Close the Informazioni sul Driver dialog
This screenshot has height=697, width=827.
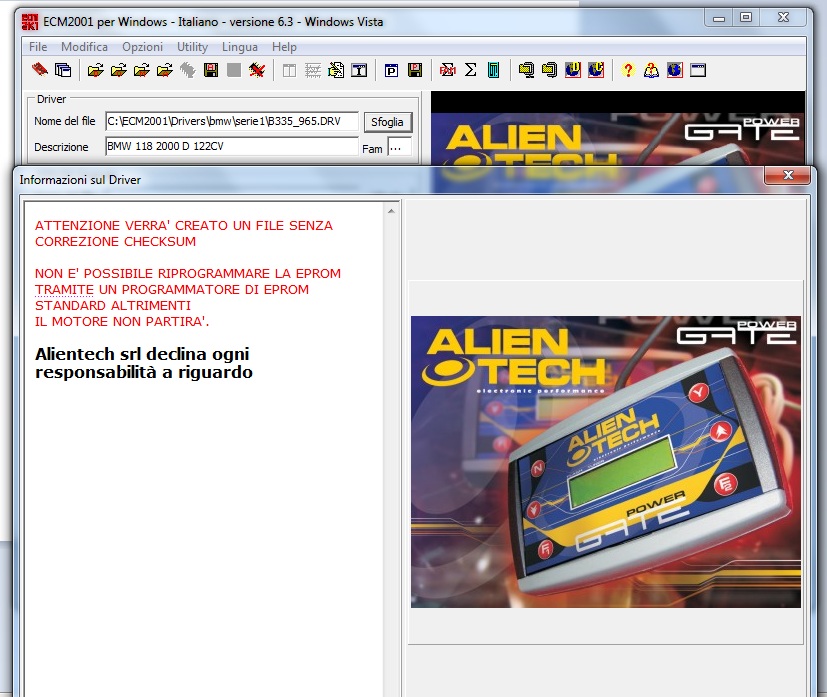click(787, 175)
